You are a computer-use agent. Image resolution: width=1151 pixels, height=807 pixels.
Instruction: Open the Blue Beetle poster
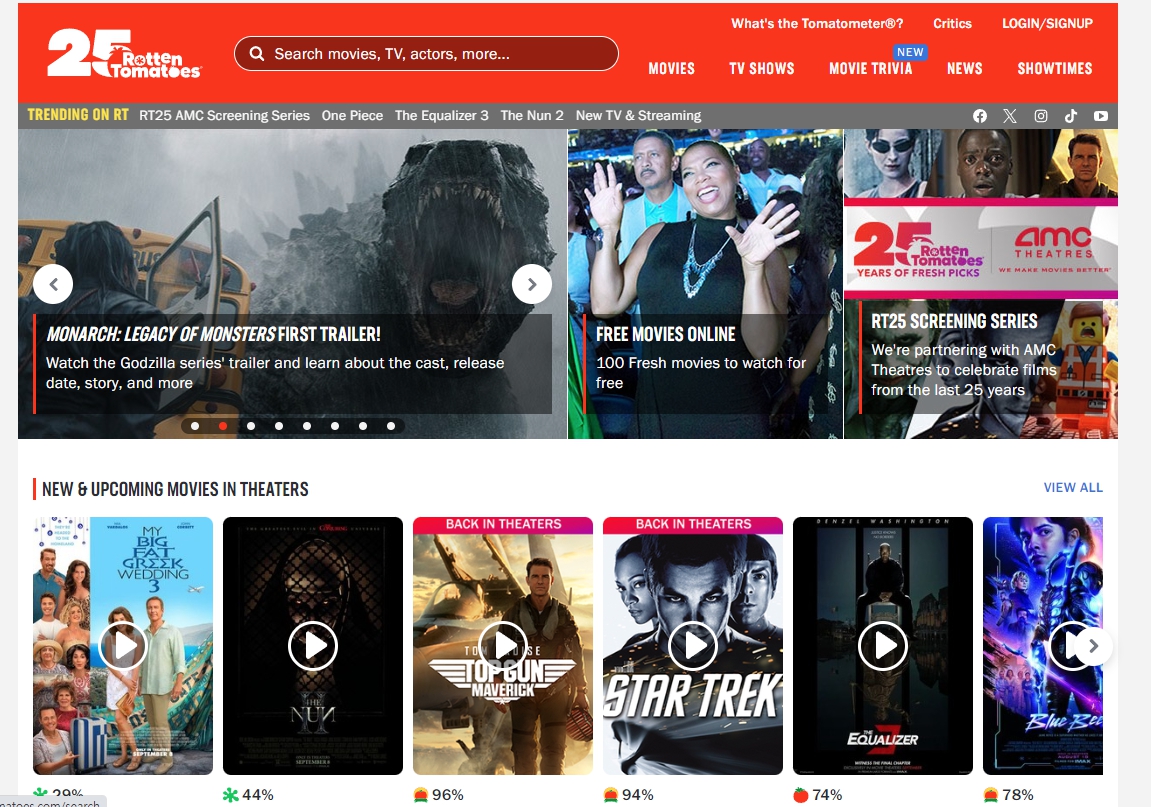pos(1042,645)
